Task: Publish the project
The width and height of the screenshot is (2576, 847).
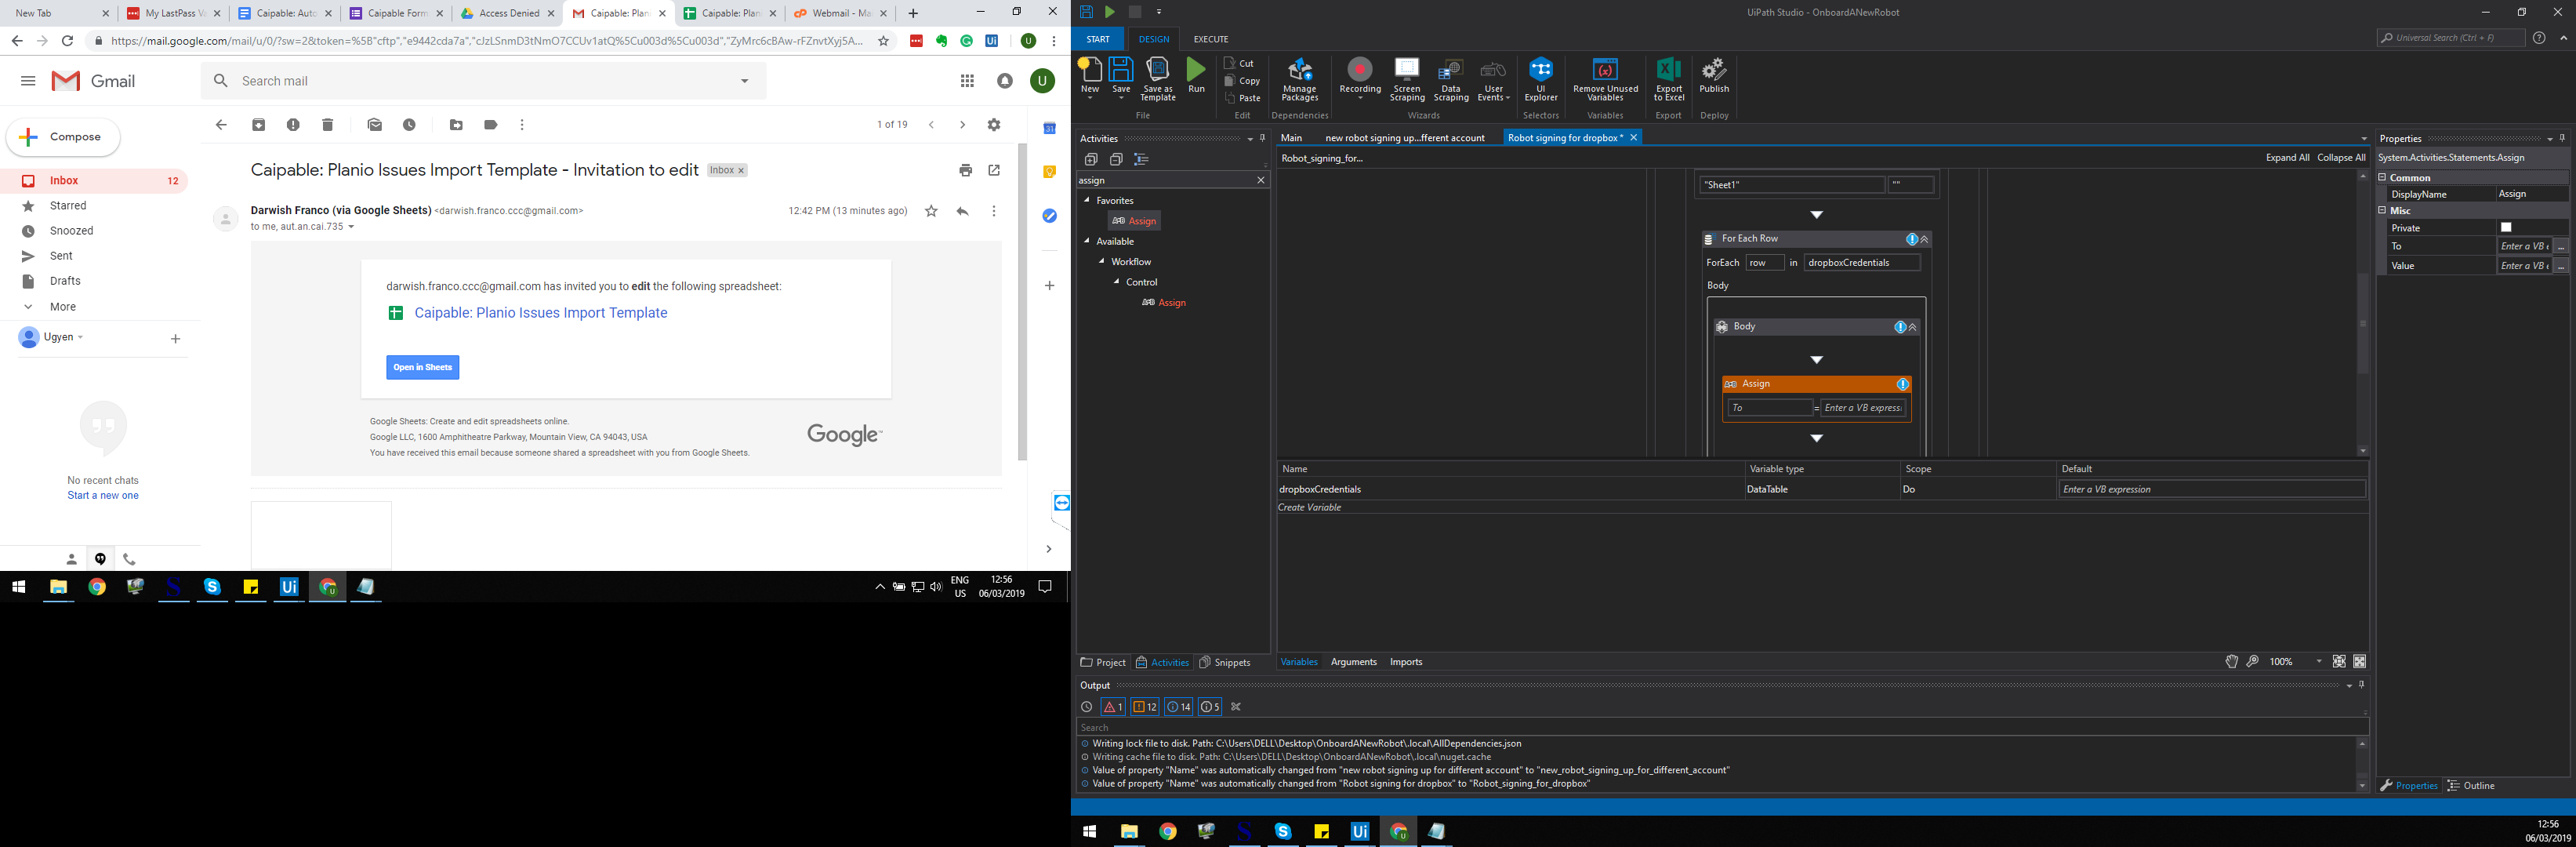Action: point(1714,76)
